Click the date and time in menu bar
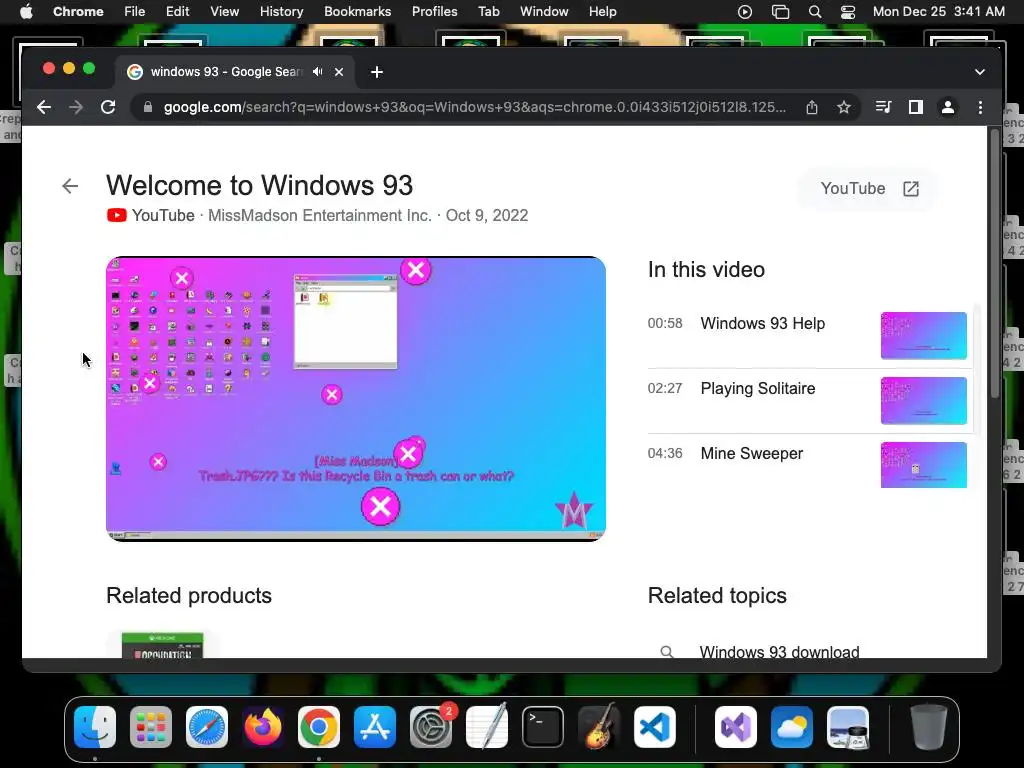Screen dimensions: 1024x768 (938, 12)
